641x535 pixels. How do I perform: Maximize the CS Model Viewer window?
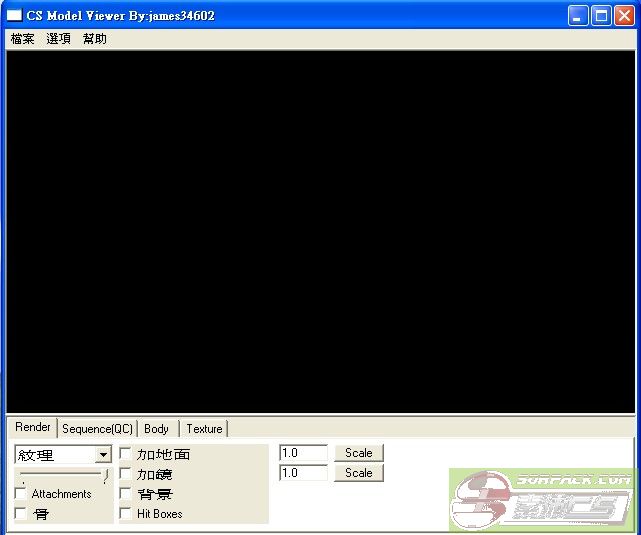pyautogui.click(x=602, y=16)
